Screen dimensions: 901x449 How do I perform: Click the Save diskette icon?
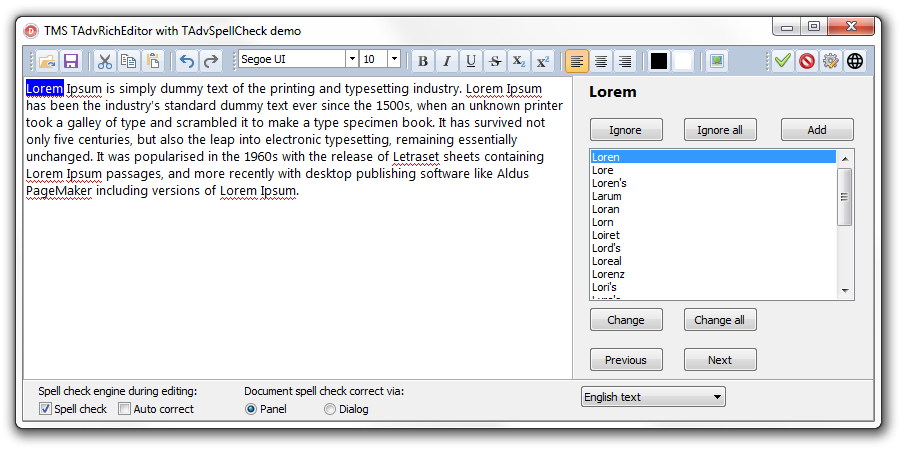point(71,61)
